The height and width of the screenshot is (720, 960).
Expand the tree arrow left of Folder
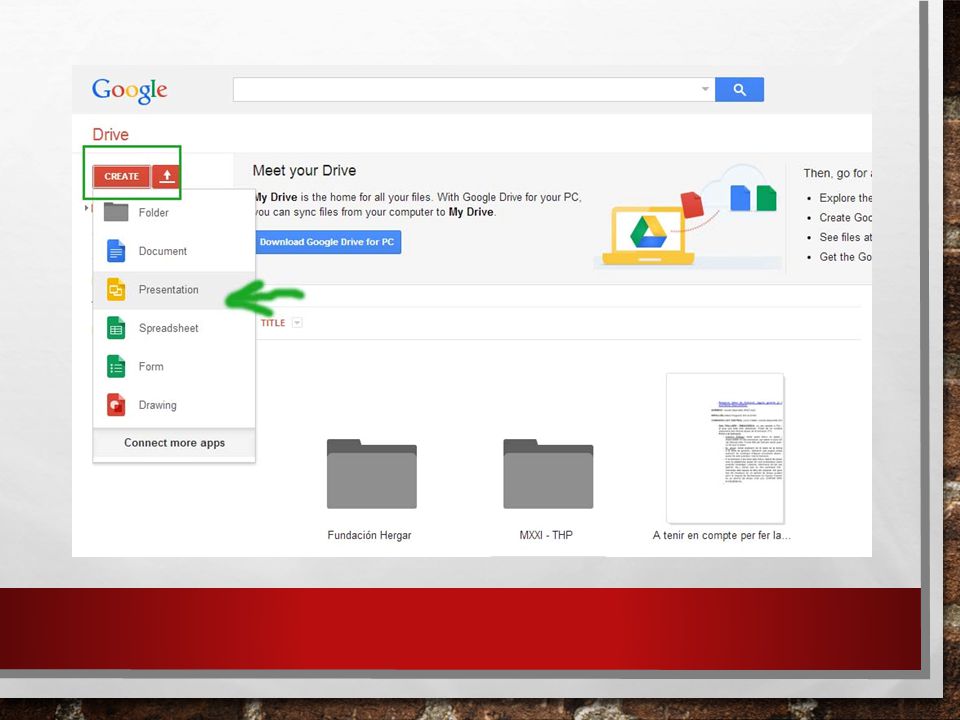click(x=86, y=208)
